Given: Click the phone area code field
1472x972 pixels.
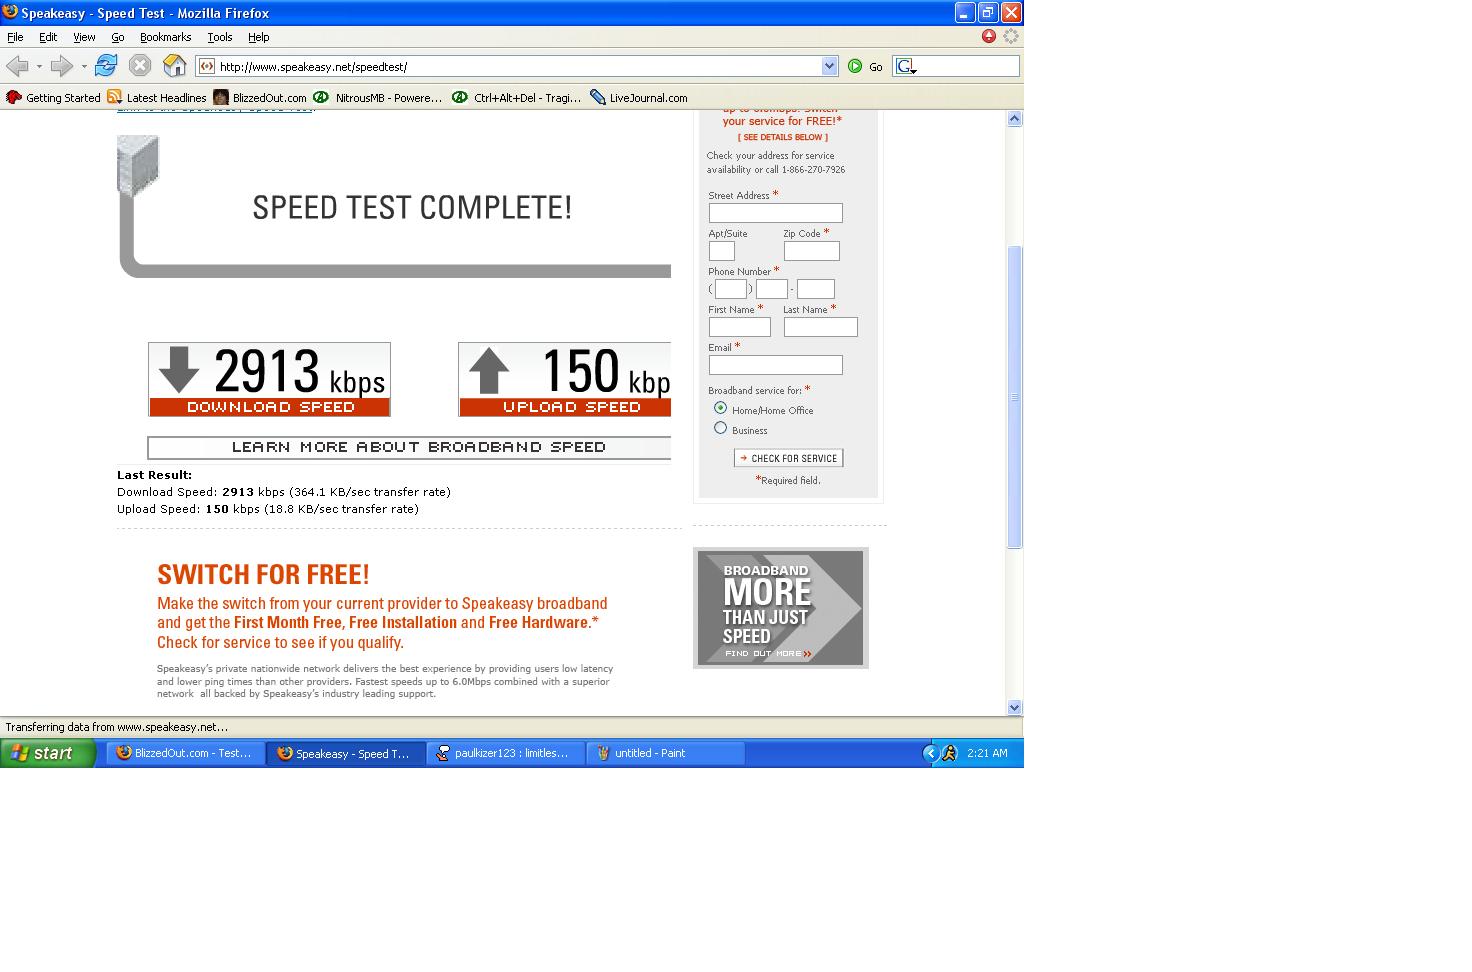Looking at the screenshot, I should (x=731, y=289).
